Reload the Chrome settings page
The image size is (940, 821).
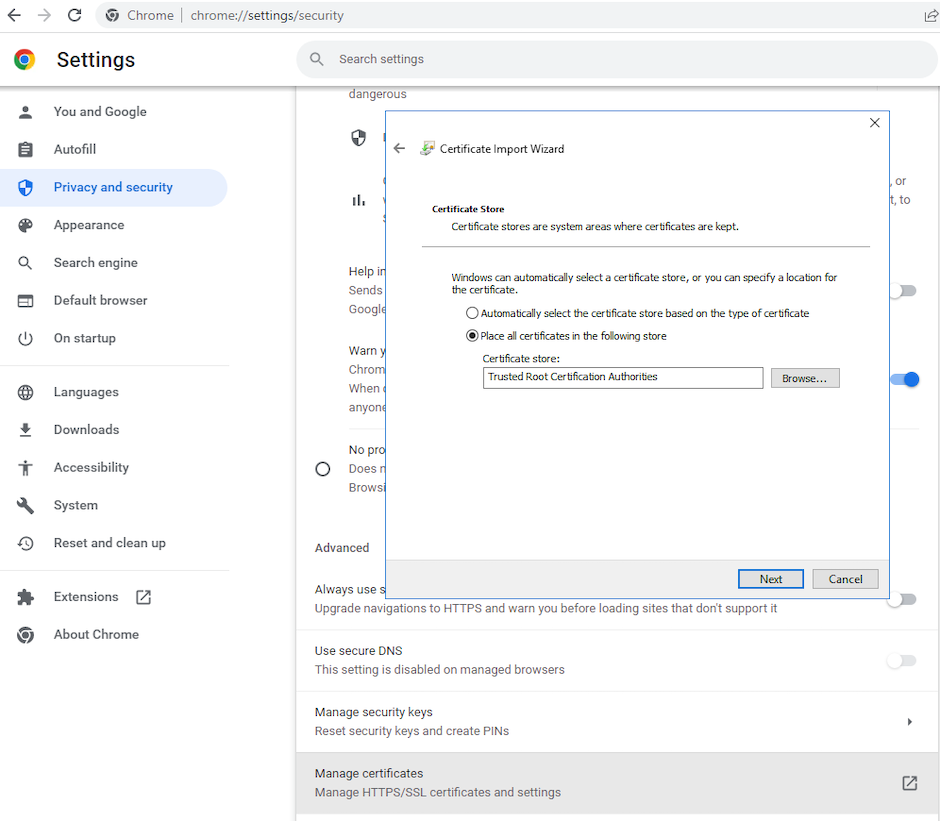74,15
